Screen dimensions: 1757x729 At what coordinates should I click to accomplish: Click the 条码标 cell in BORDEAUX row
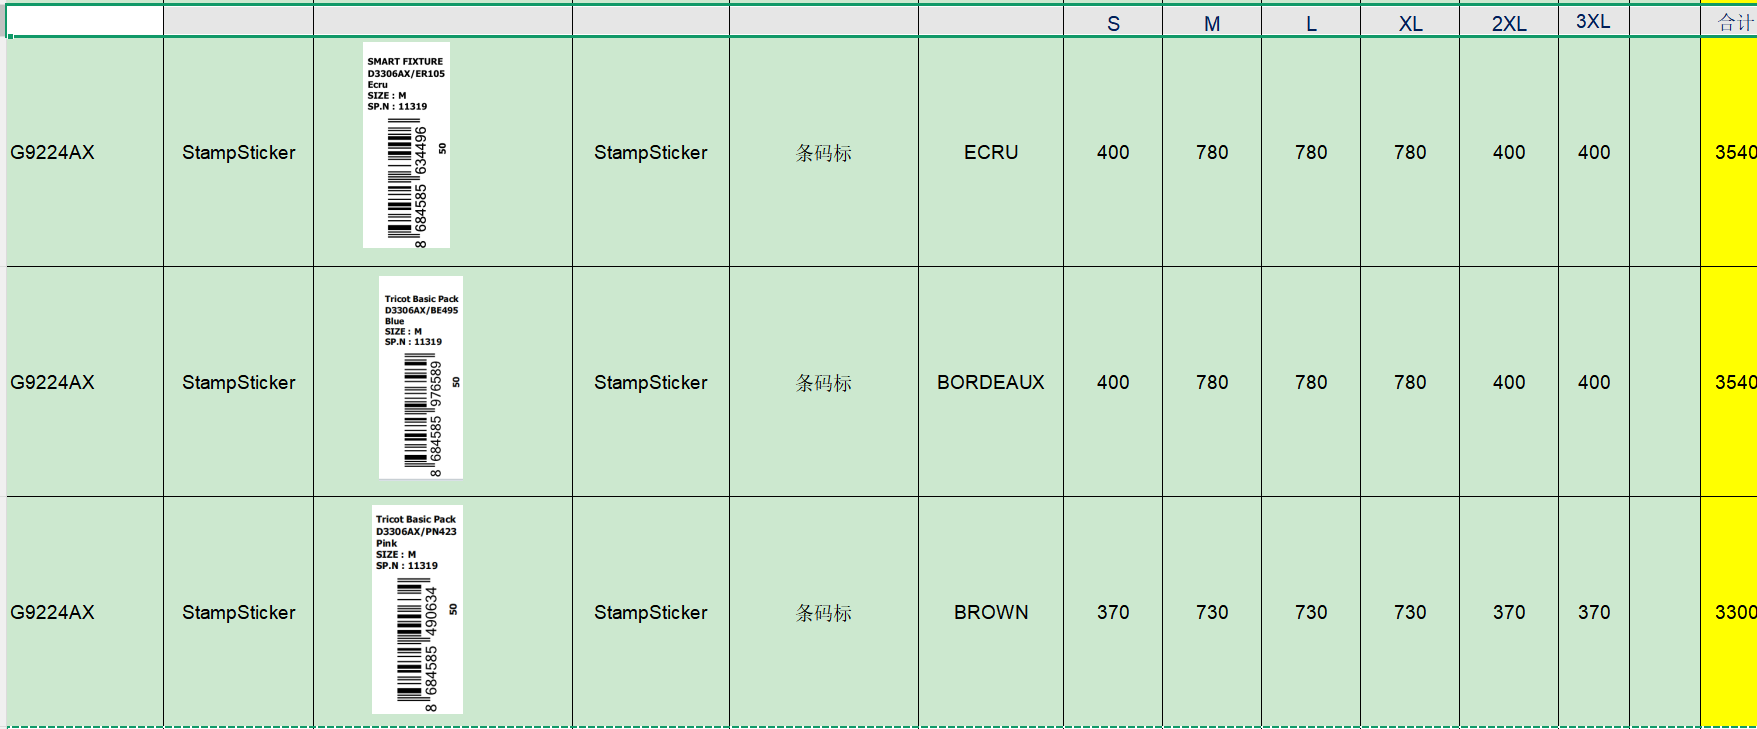pos(823,382)
